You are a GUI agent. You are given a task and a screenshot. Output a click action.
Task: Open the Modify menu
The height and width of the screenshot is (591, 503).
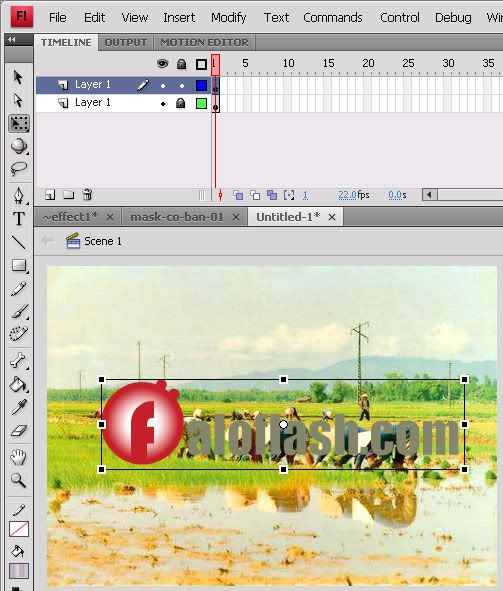(228, 17)
